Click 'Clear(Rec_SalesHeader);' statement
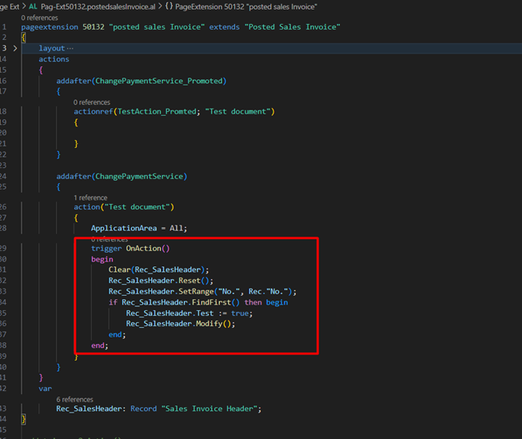Viewport: 522px width, 439px height. point(159,270)
